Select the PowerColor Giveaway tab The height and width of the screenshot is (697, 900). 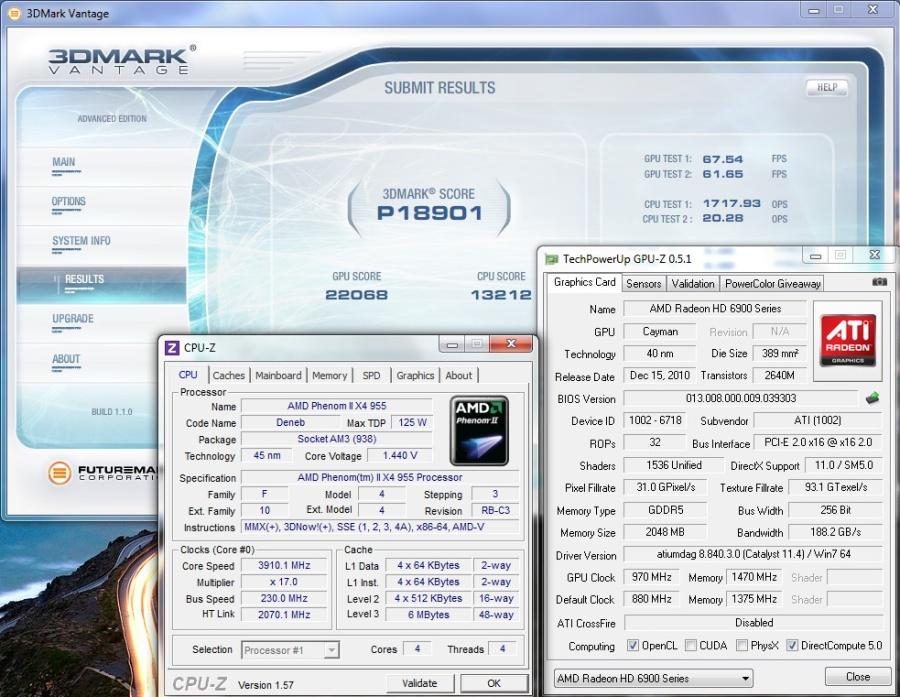click(x=773, y=284)
